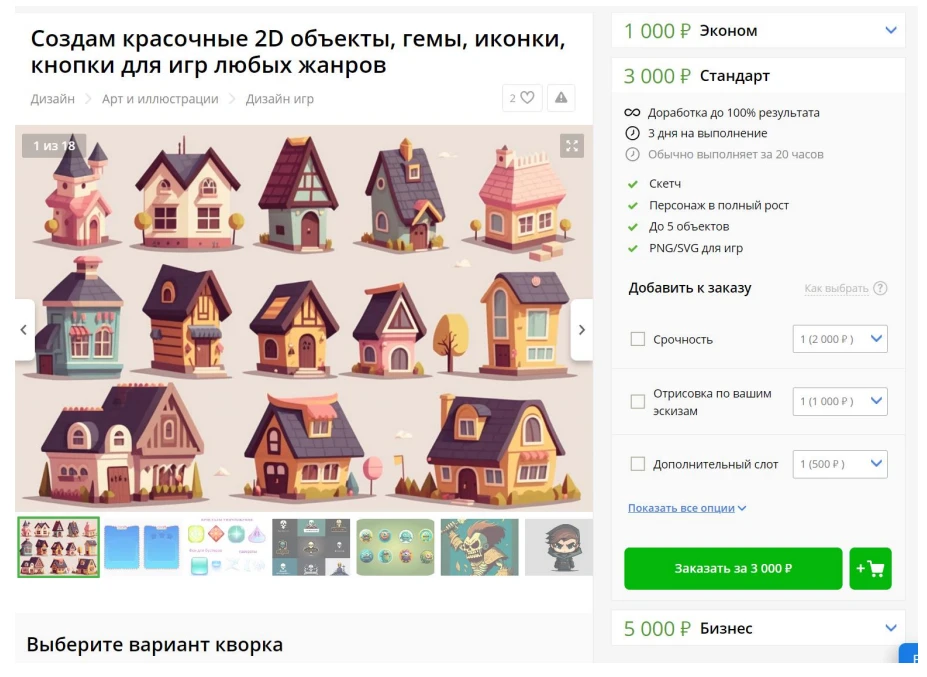This screenshot has height=677, width=927.
Task: Open the Дополнительный слот quantity dropdown
Action: tap(840, 464)
